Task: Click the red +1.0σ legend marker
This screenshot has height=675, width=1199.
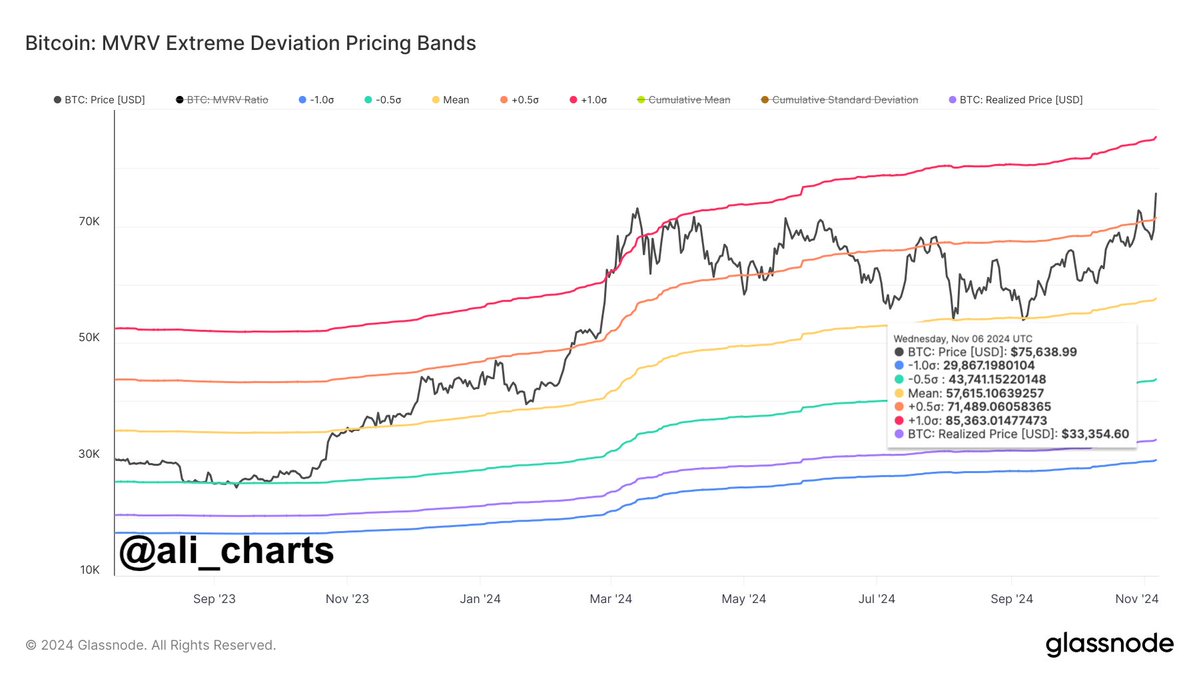Action: [574, 100]
